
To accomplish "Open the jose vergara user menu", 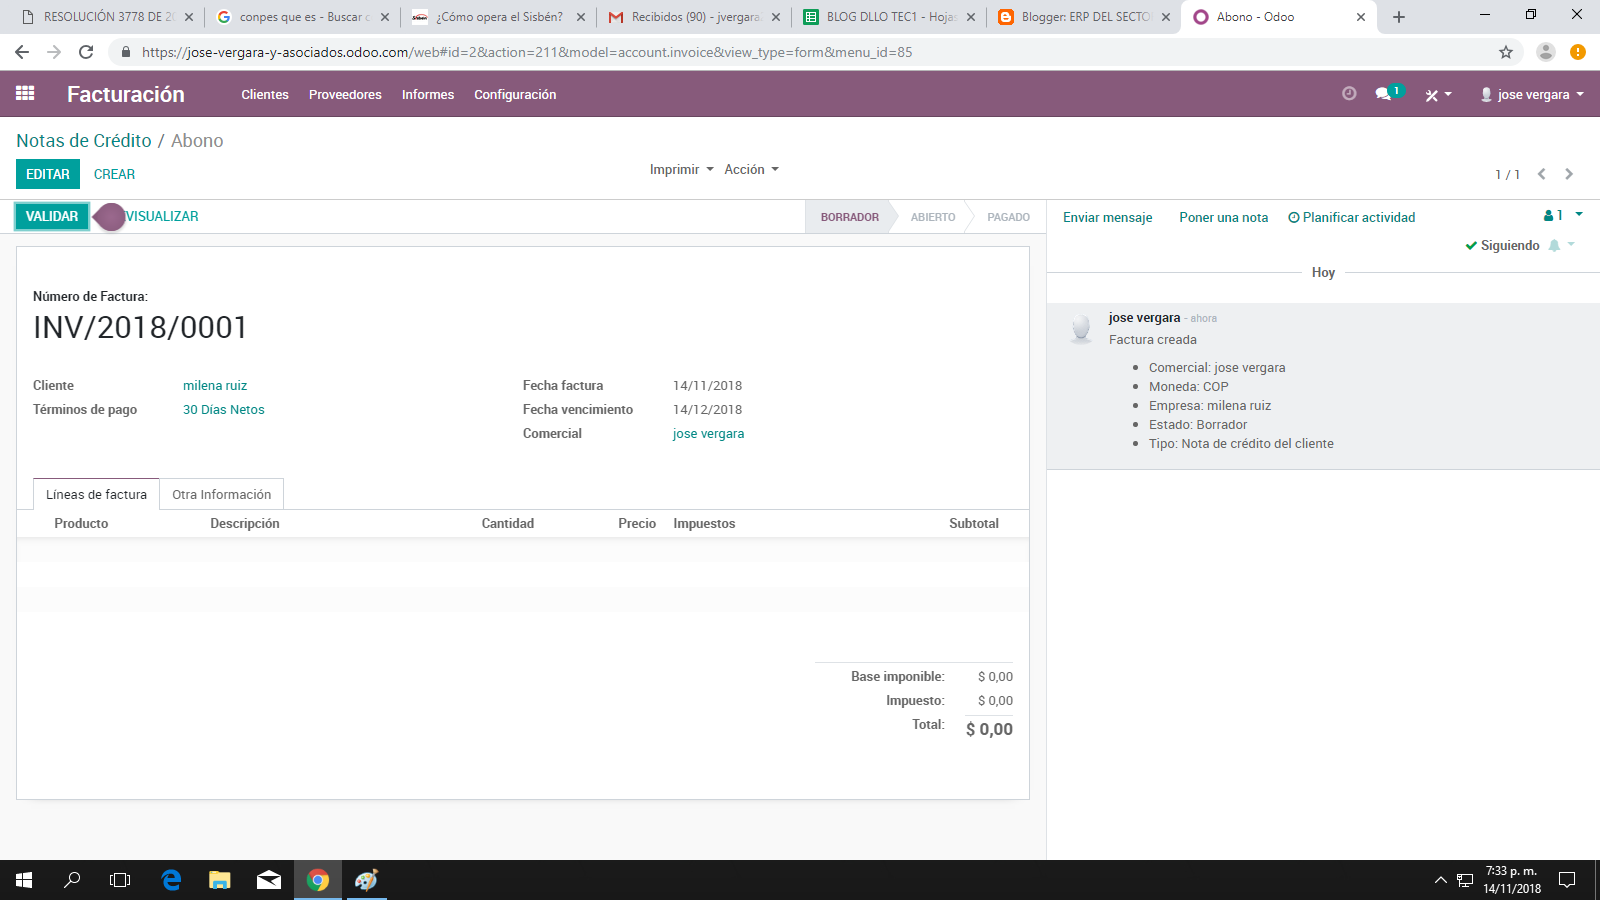I will [x=1531, y=94].
